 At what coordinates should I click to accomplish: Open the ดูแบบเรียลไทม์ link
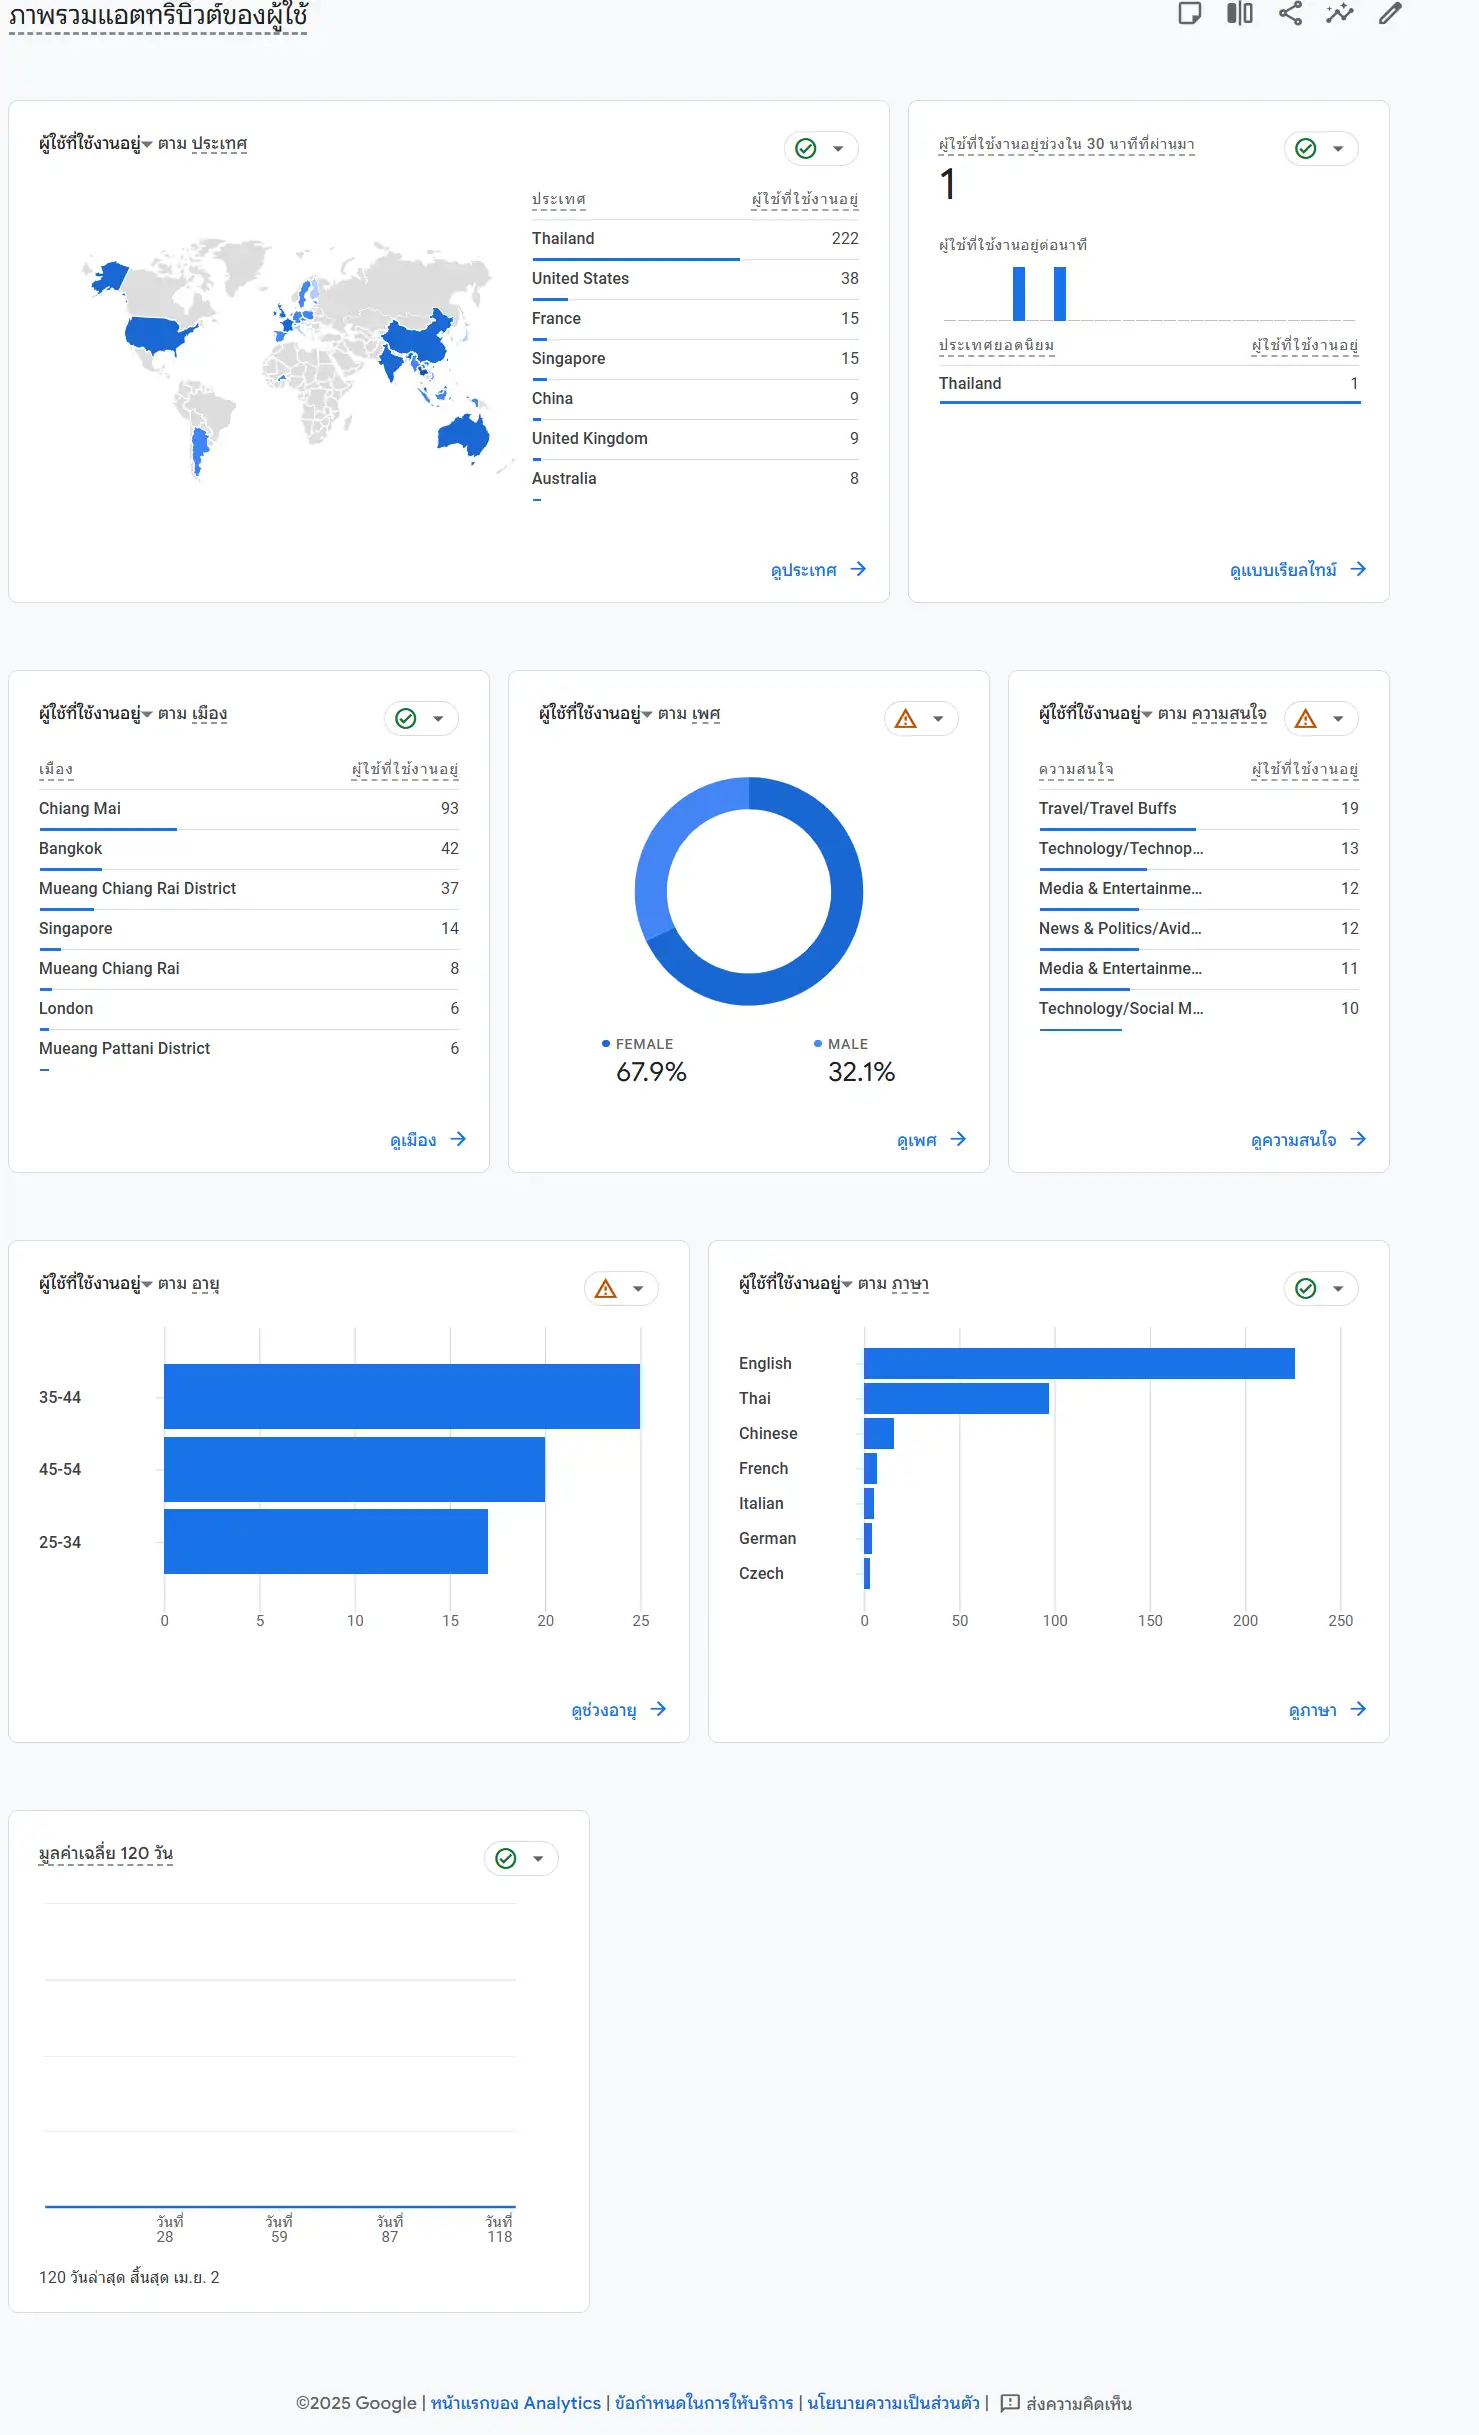pos(1298,570)
